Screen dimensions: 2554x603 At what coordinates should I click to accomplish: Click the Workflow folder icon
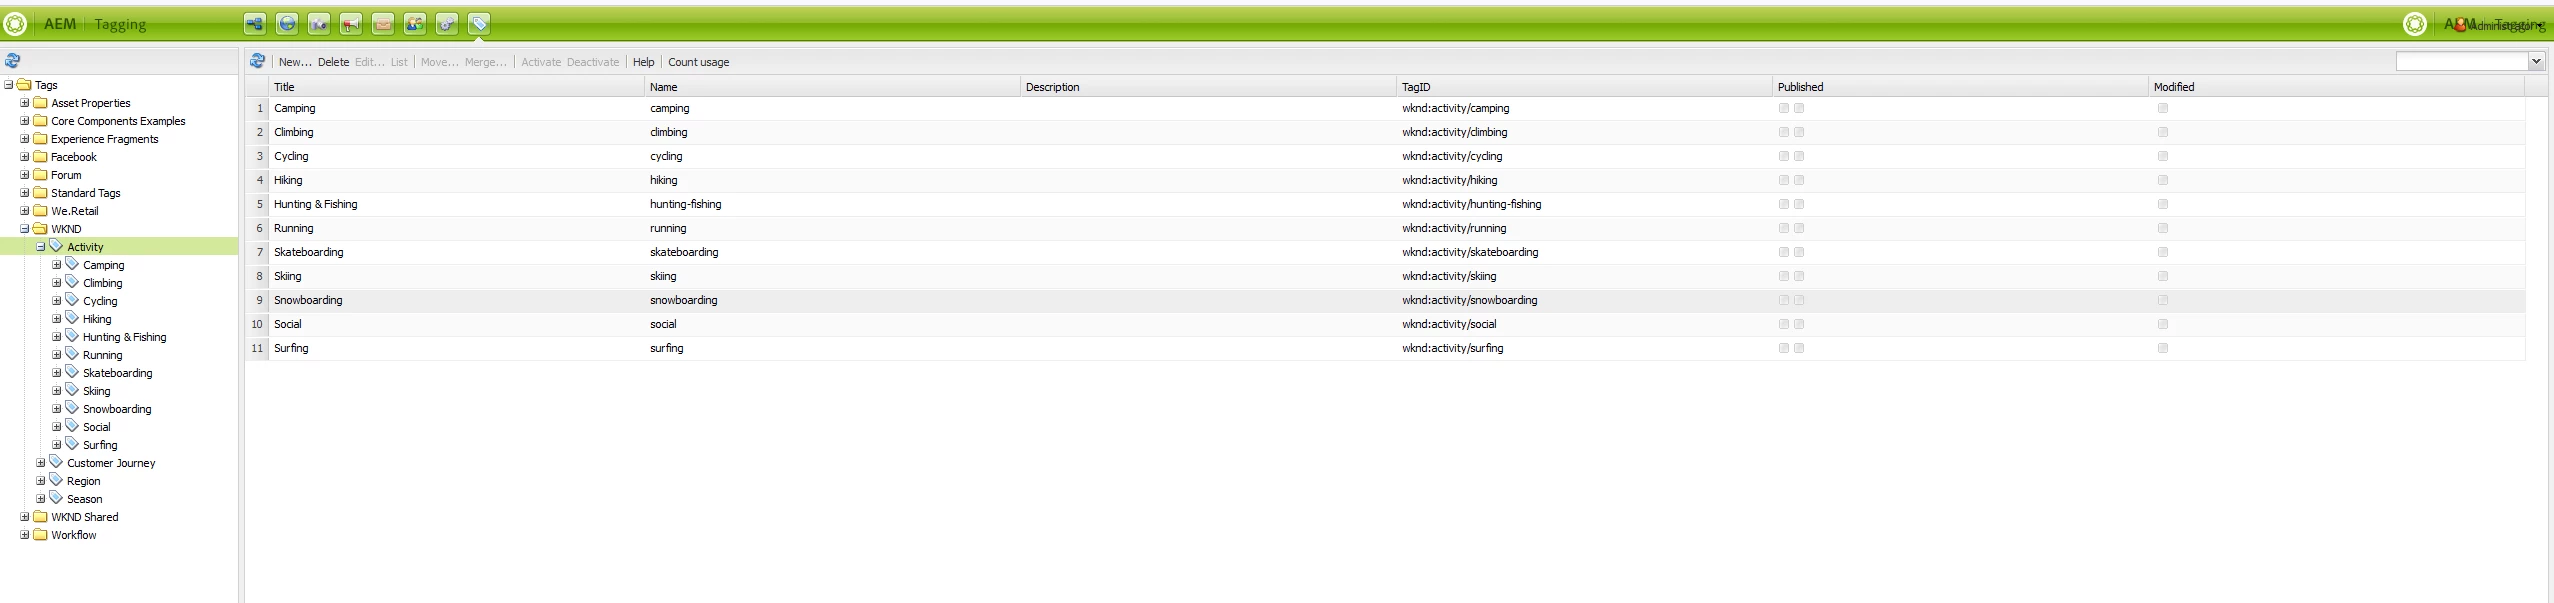coord(40,534)
